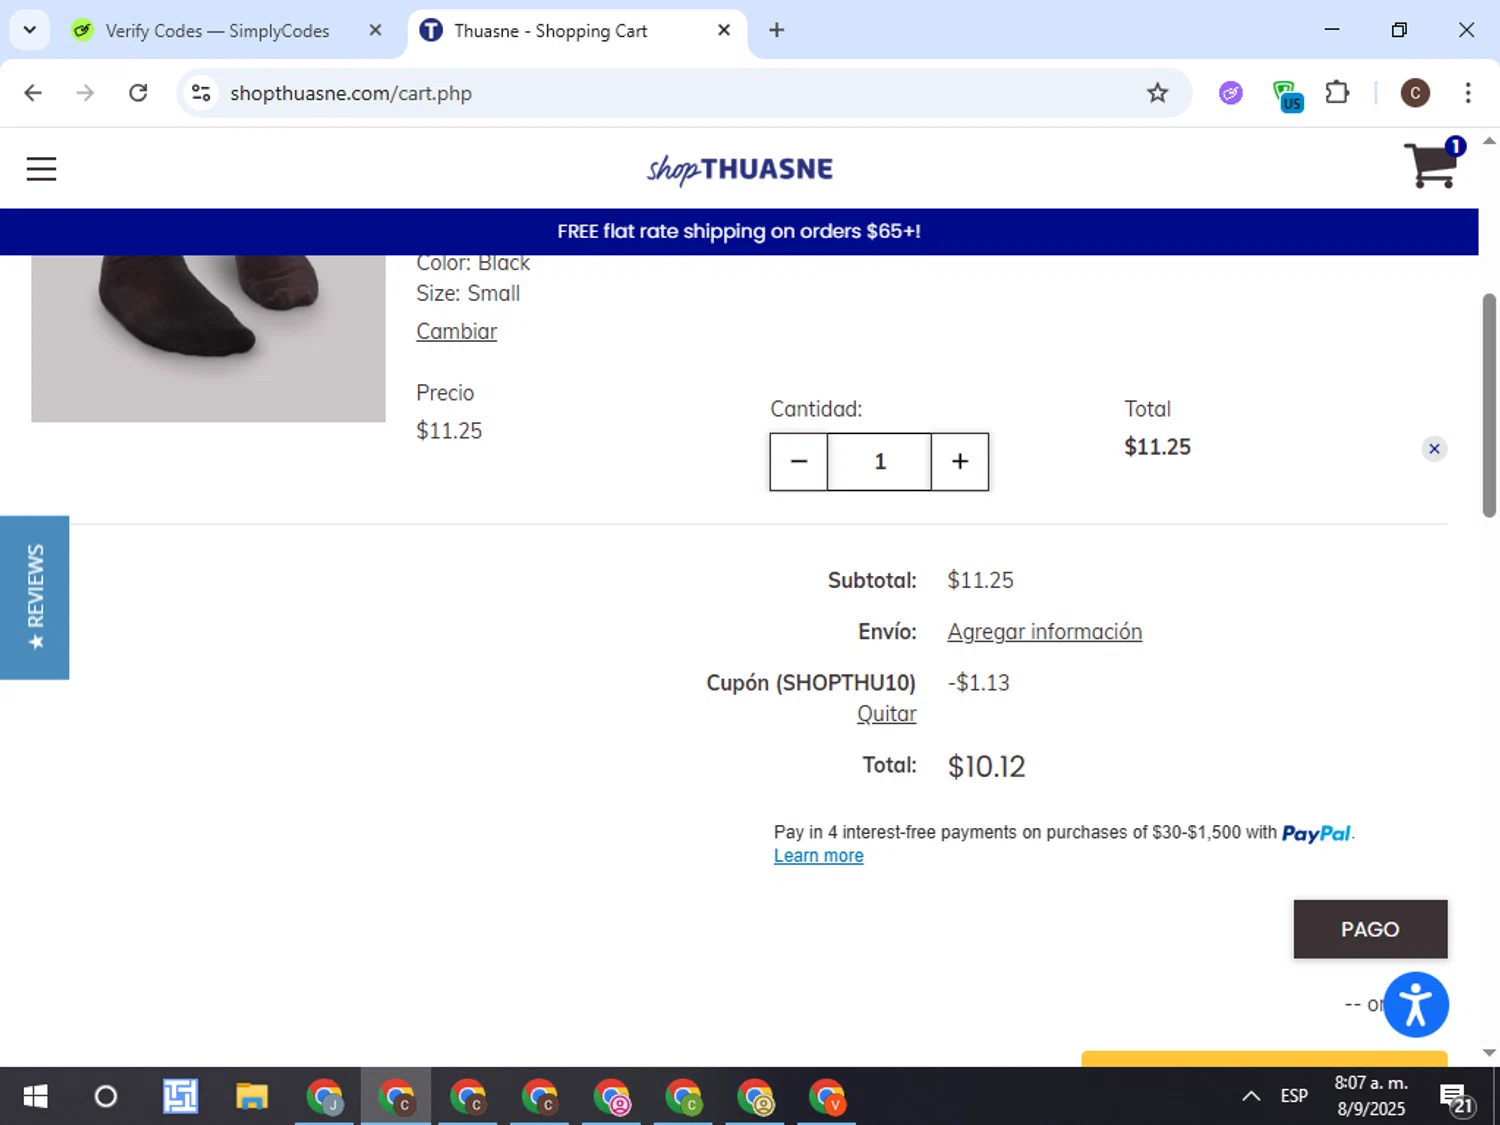Open a new browser tab
Screen dimensions: 1500x1125
tap(776, 30)
